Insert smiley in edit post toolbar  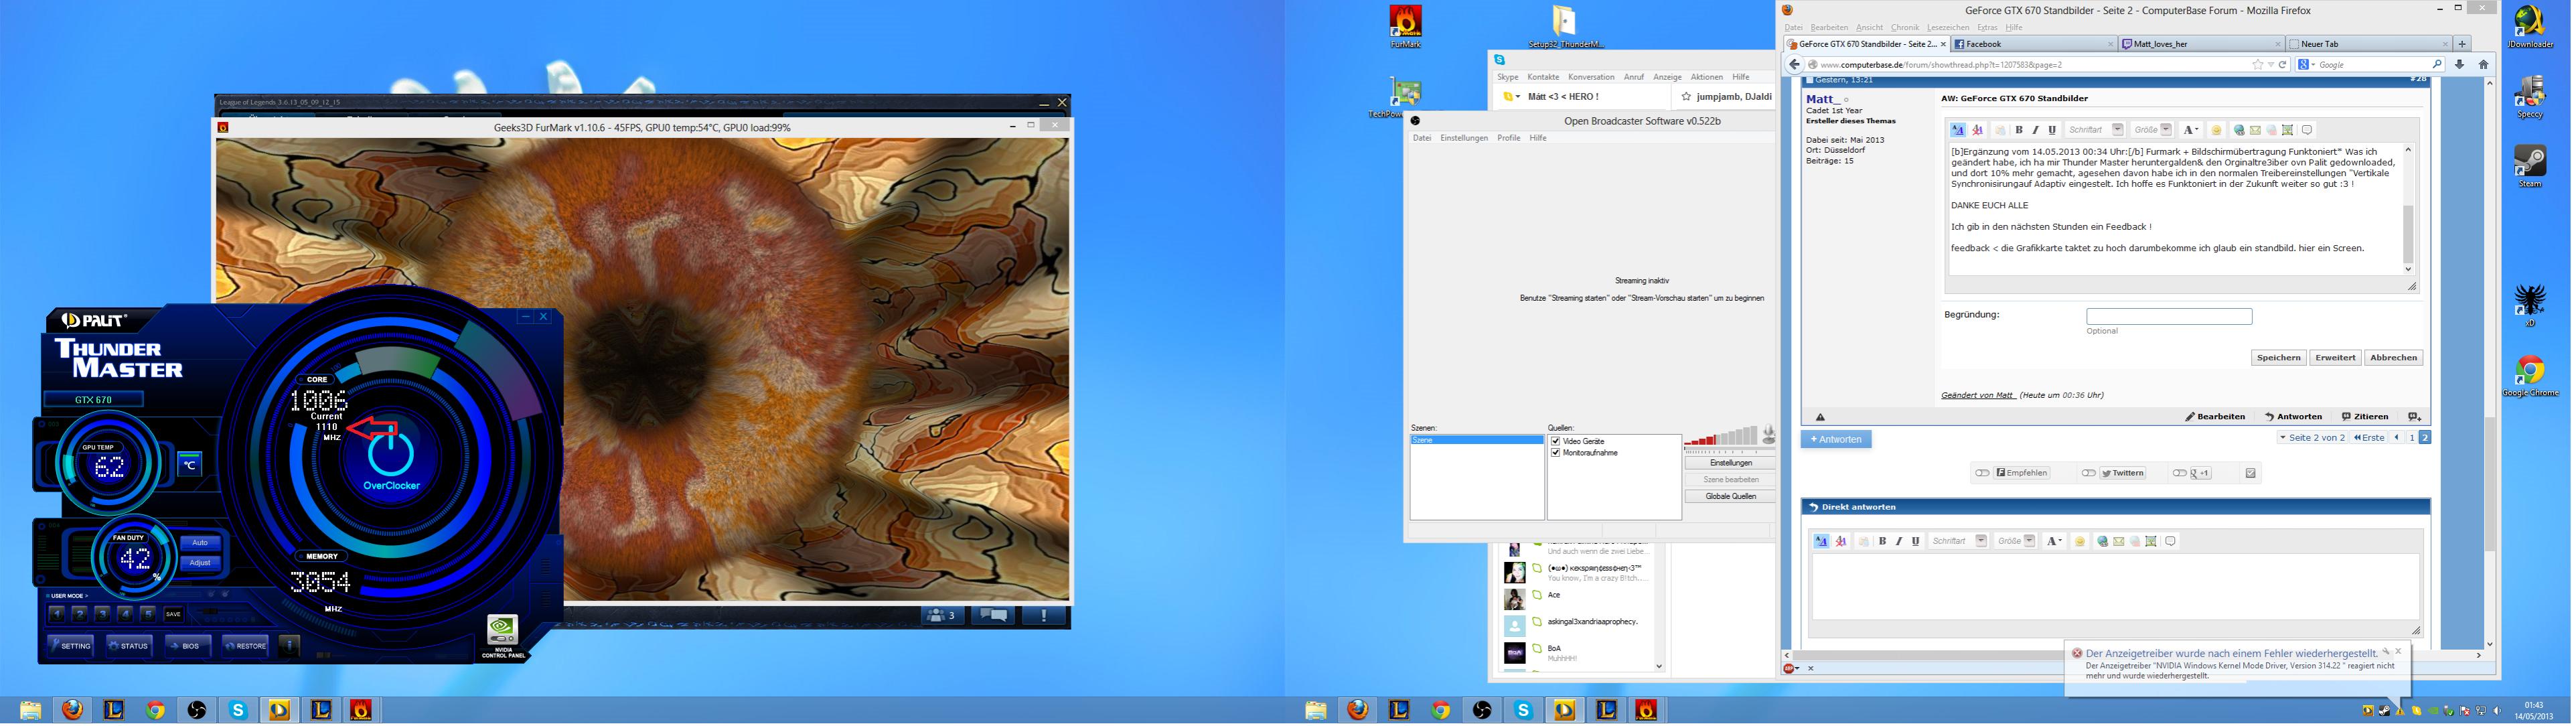tap(2216, 130)
